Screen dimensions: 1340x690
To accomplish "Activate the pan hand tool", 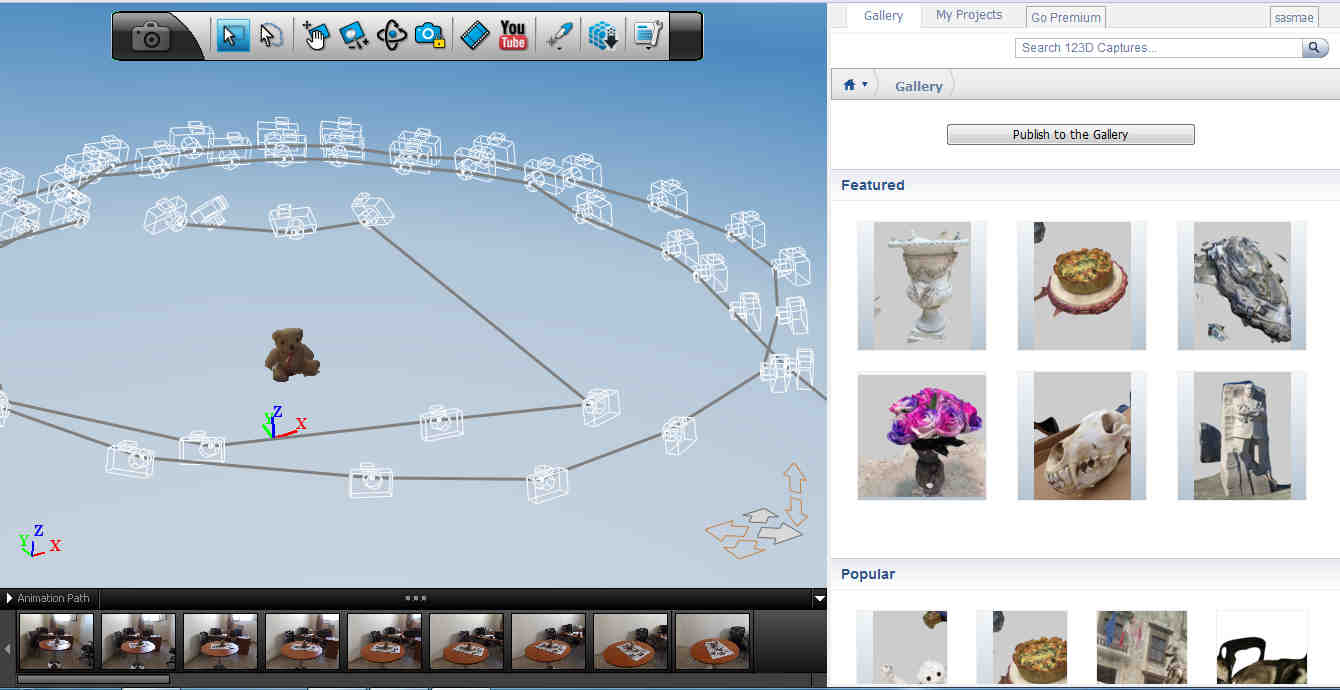I will pos(316,36).
